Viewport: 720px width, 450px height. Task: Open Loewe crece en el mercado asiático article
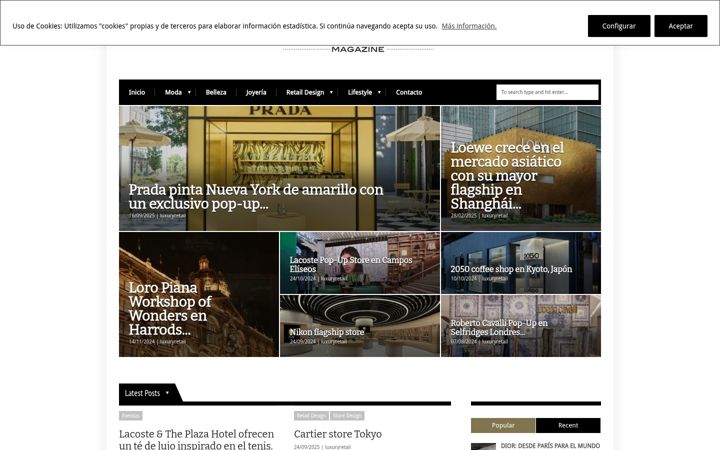(x=507, y=175)
